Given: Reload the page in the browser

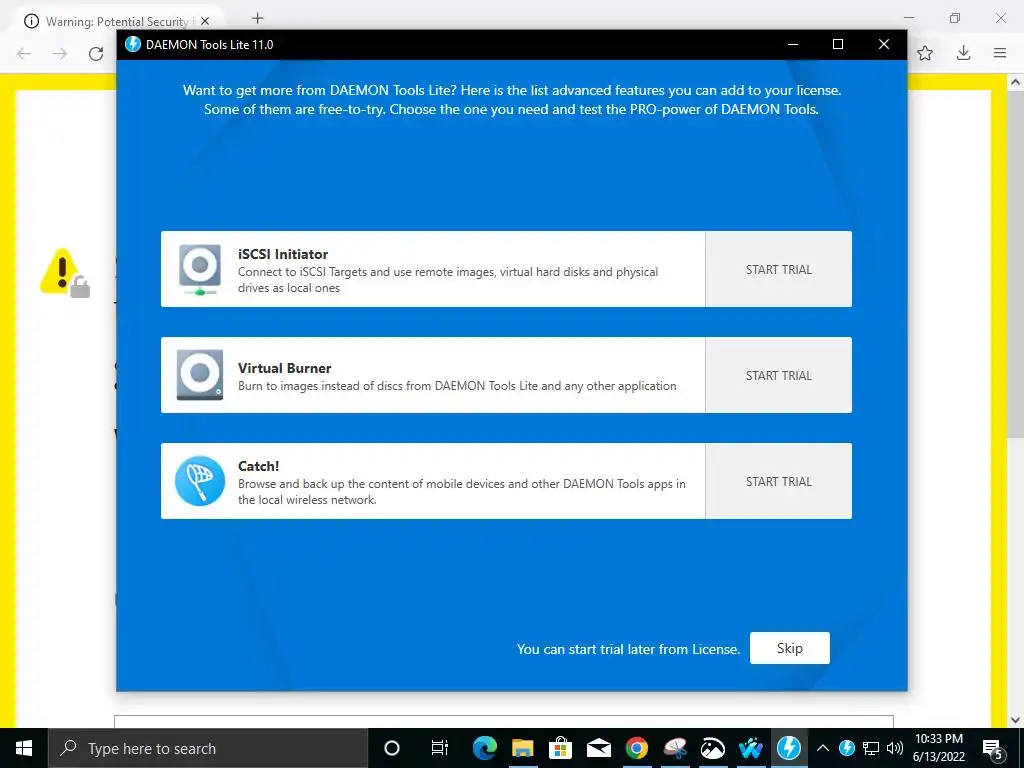Looking at the screenshot, I should pos(96,54).
